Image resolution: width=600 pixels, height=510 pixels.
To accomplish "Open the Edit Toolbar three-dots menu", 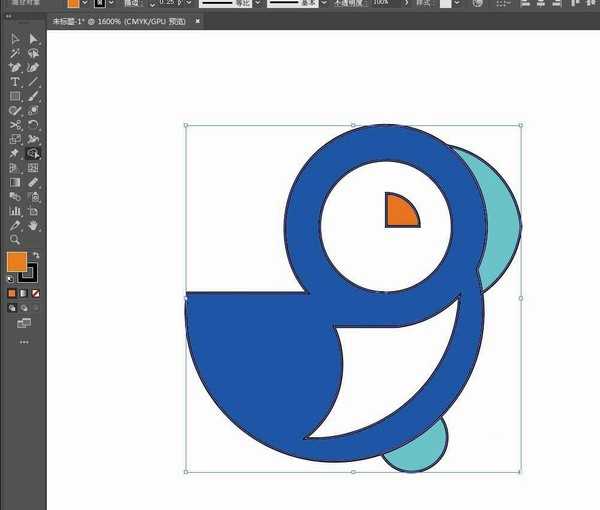I will click(24, 342).
